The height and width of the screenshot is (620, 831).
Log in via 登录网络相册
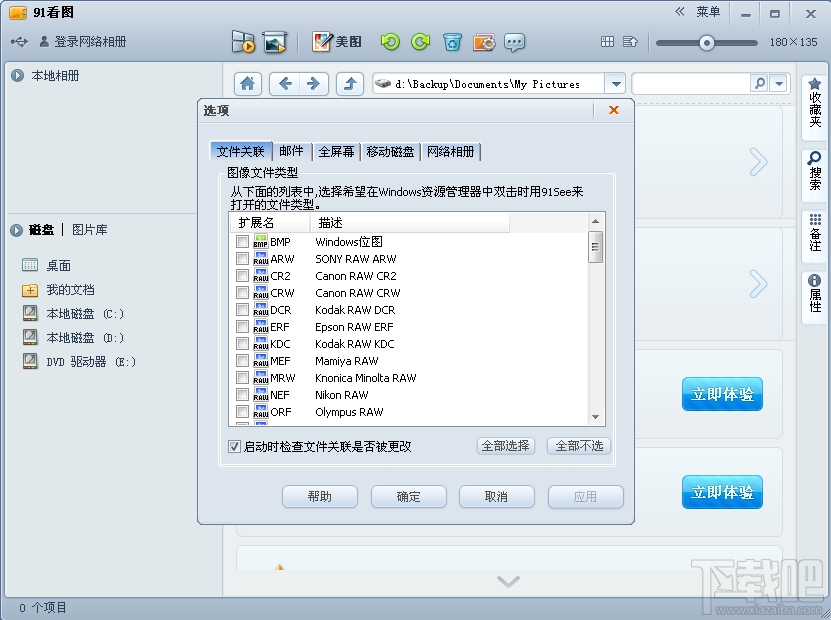tap(83, 41)
